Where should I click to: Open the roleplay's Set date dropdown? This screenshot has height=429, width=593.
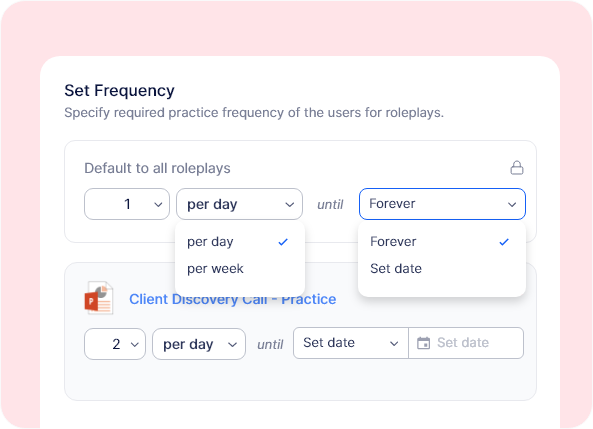351,343
